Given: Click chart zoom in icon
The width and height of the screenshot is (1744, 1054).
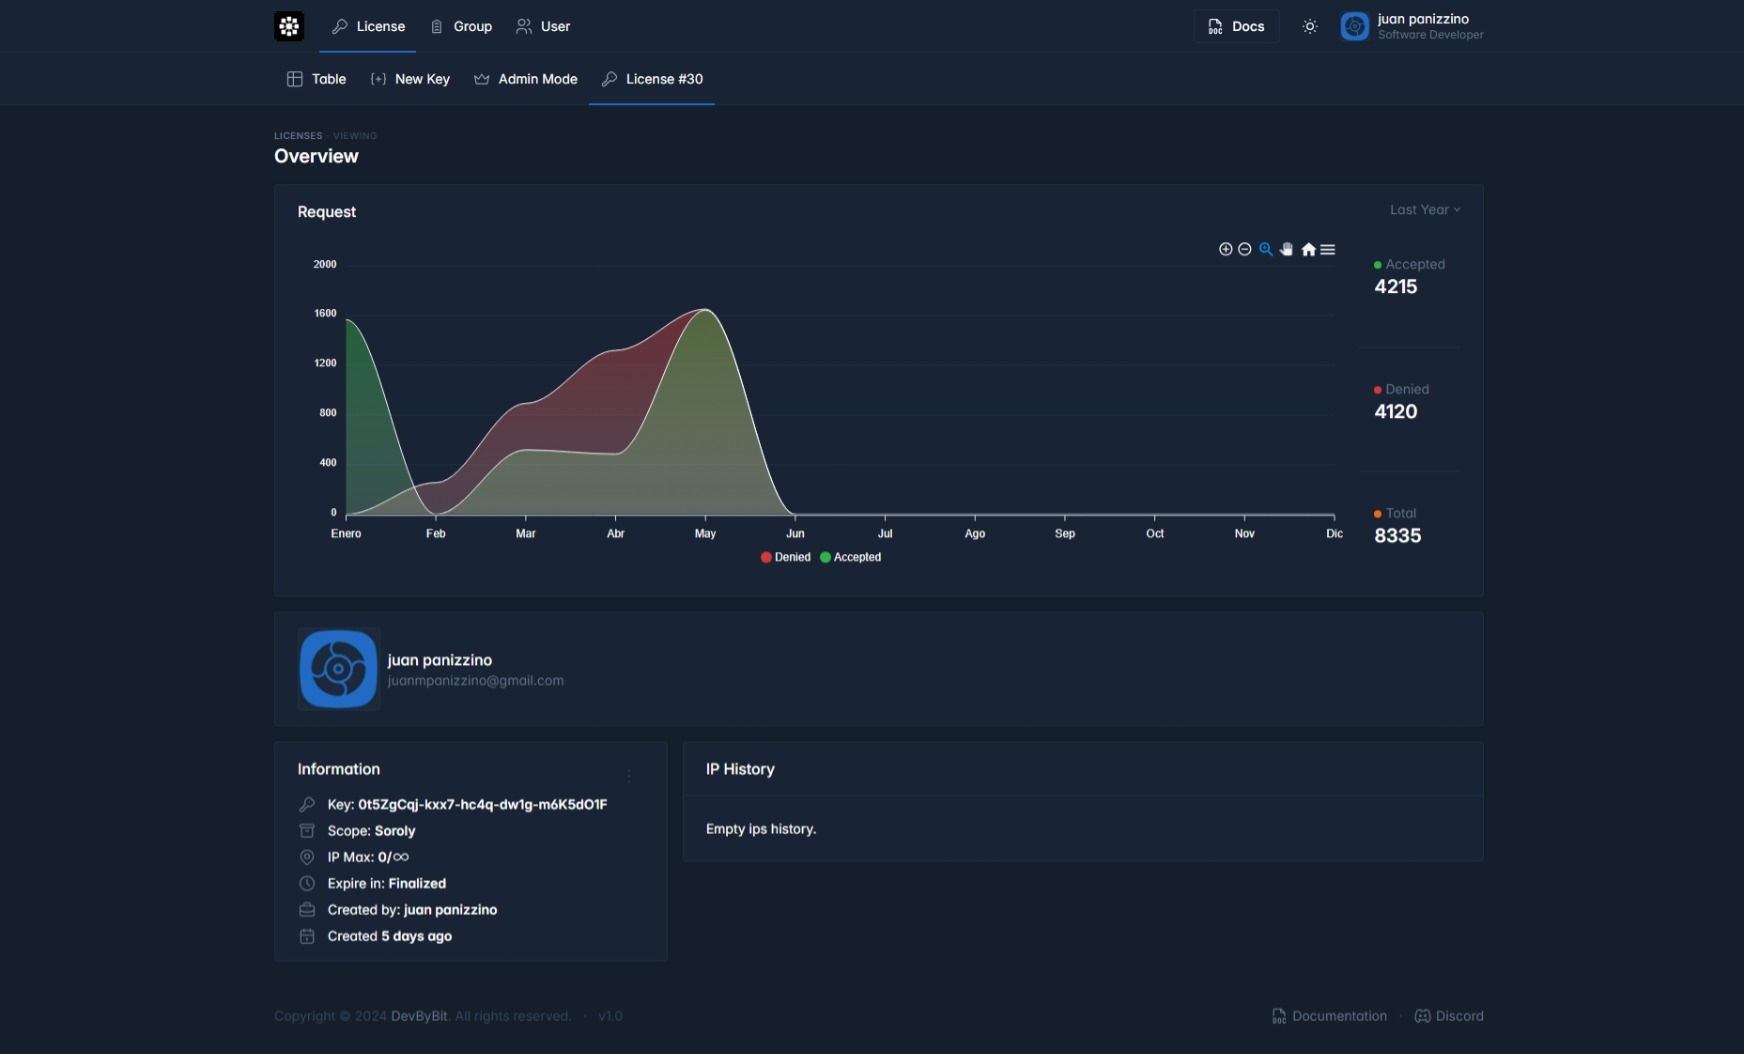Looking at the screenshot, I should tap(1225, 249).
